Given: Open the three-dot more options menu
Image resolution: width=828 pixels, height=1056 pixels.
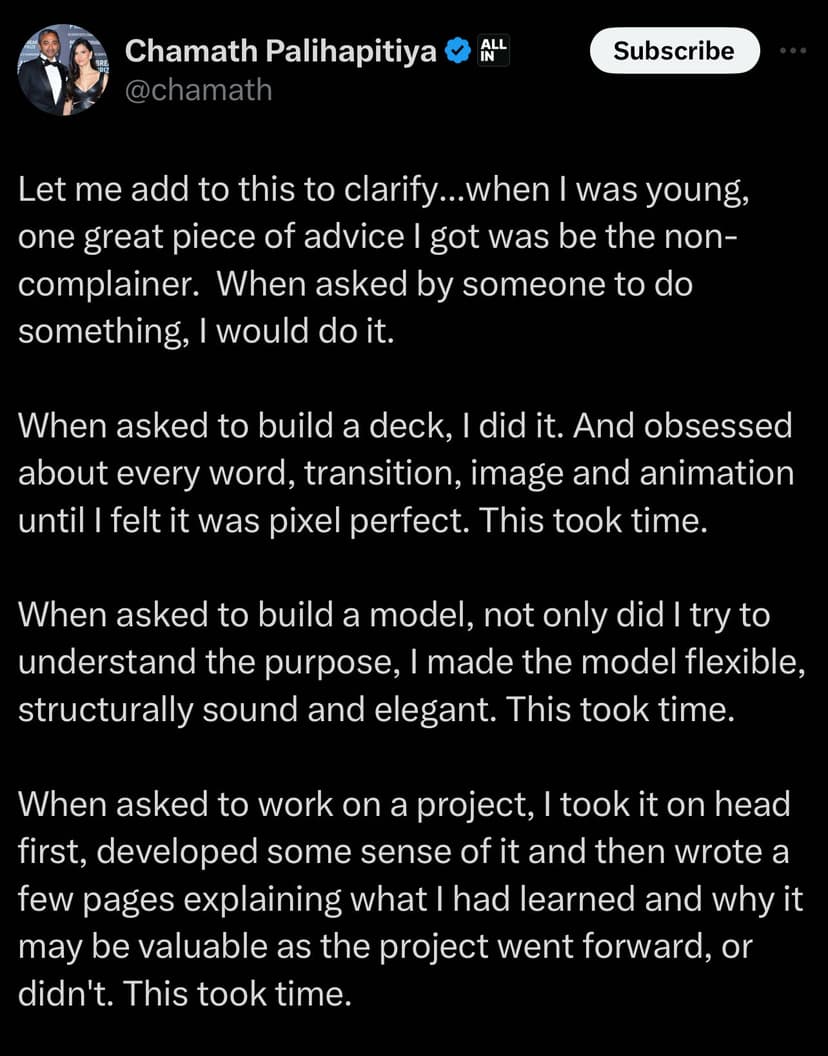Looking at the screenshot, I should pyautogui.click(x=792, y=51).
